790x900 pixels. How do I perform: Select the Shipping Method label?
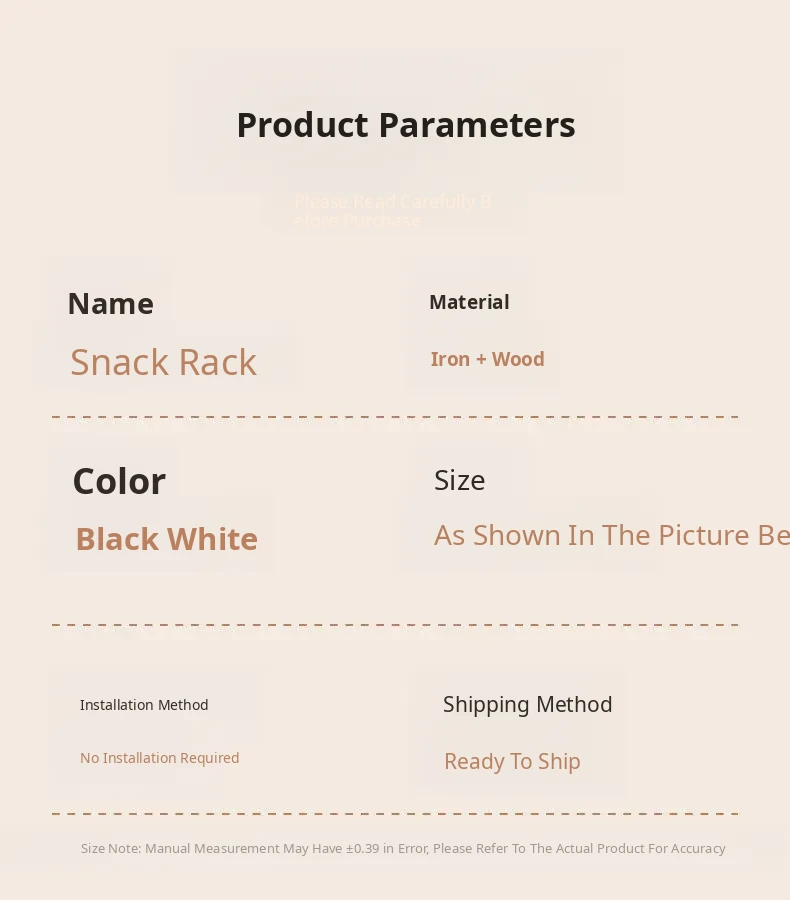coord(527,704)
